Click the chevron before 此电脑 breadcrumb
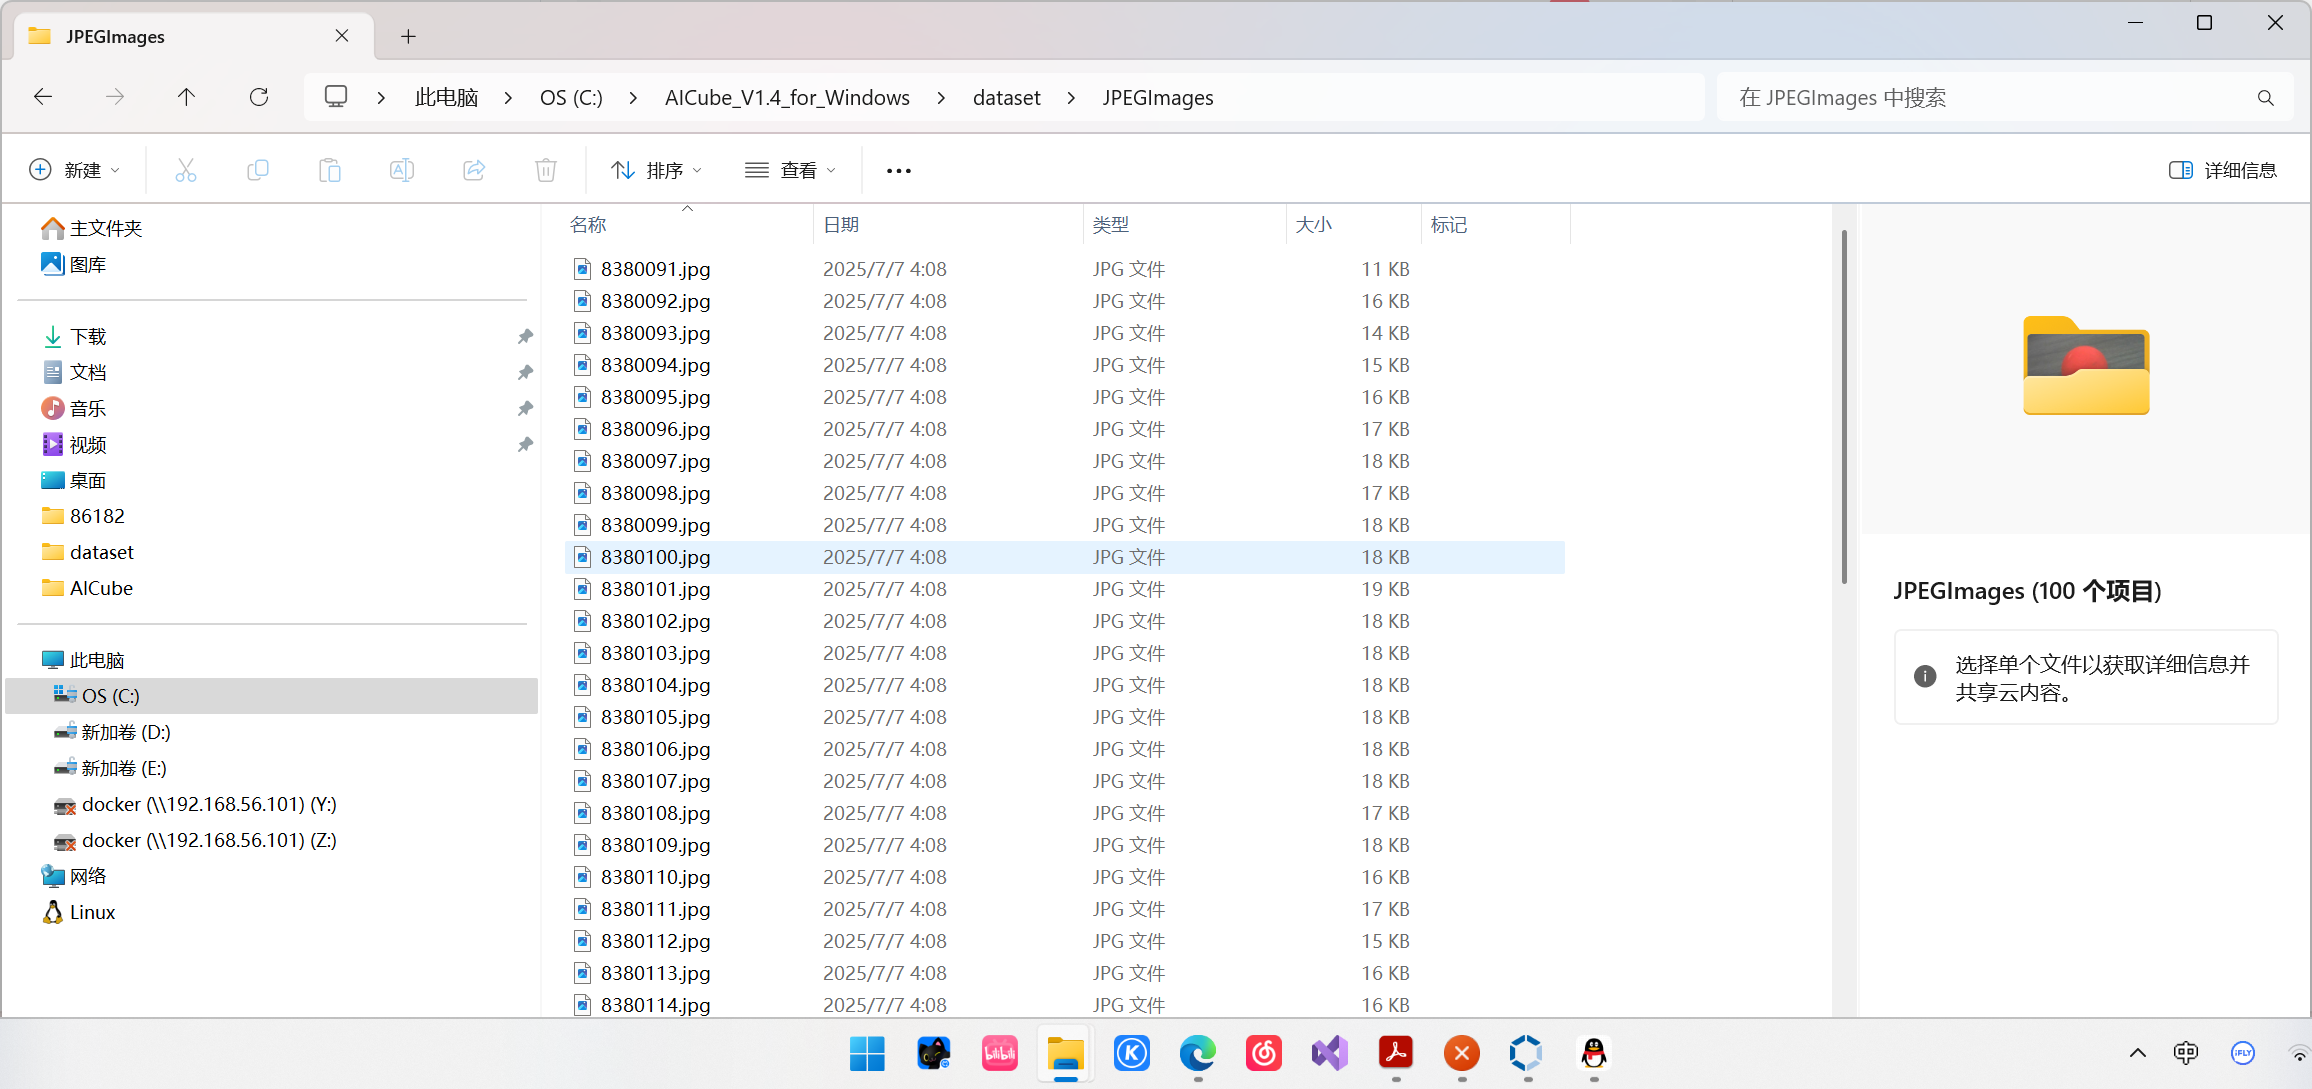The height and width of the screenshot is (1089, 2312). [381, 98]
